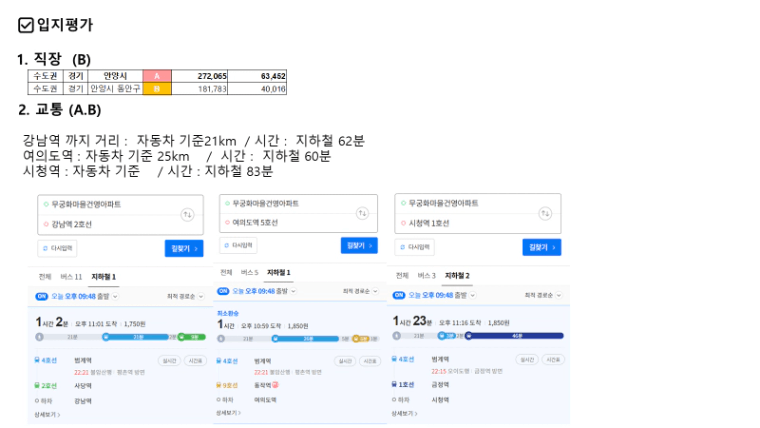Screen dimensions: 760x428
Task: Click the yellow B cell in the table
Action: (157, 89)
